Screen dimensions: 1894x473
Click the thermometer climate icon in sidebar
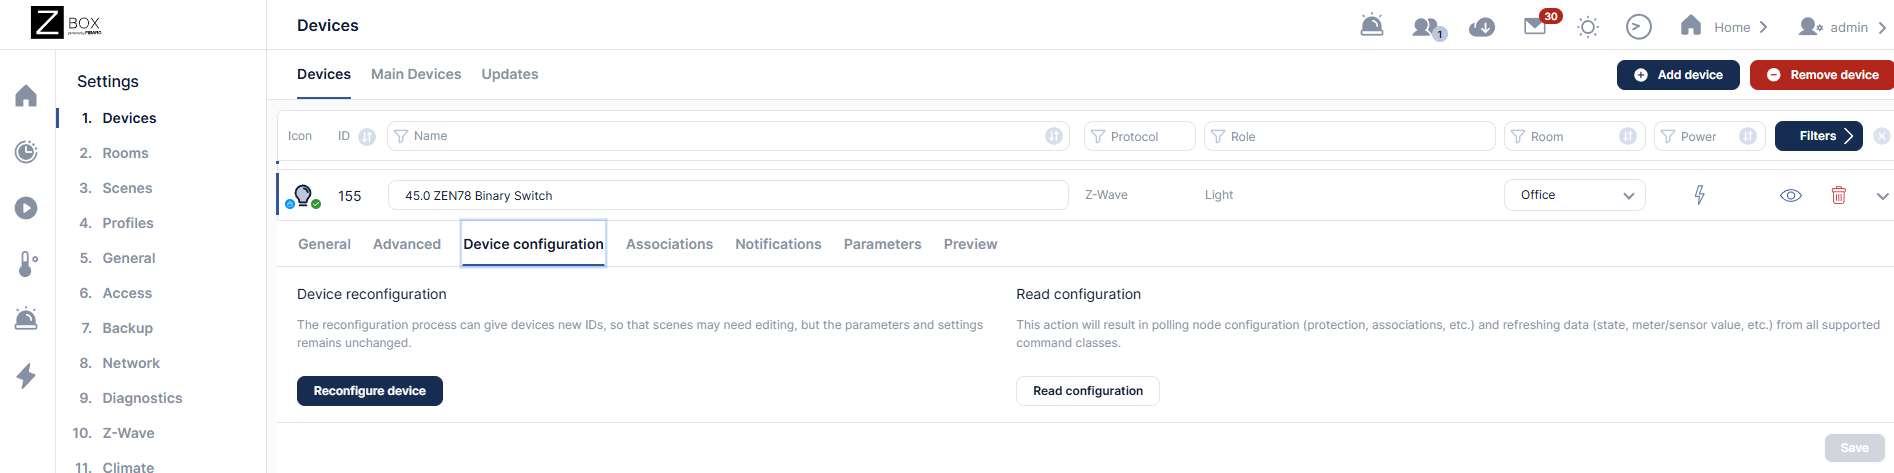[27, 264]
